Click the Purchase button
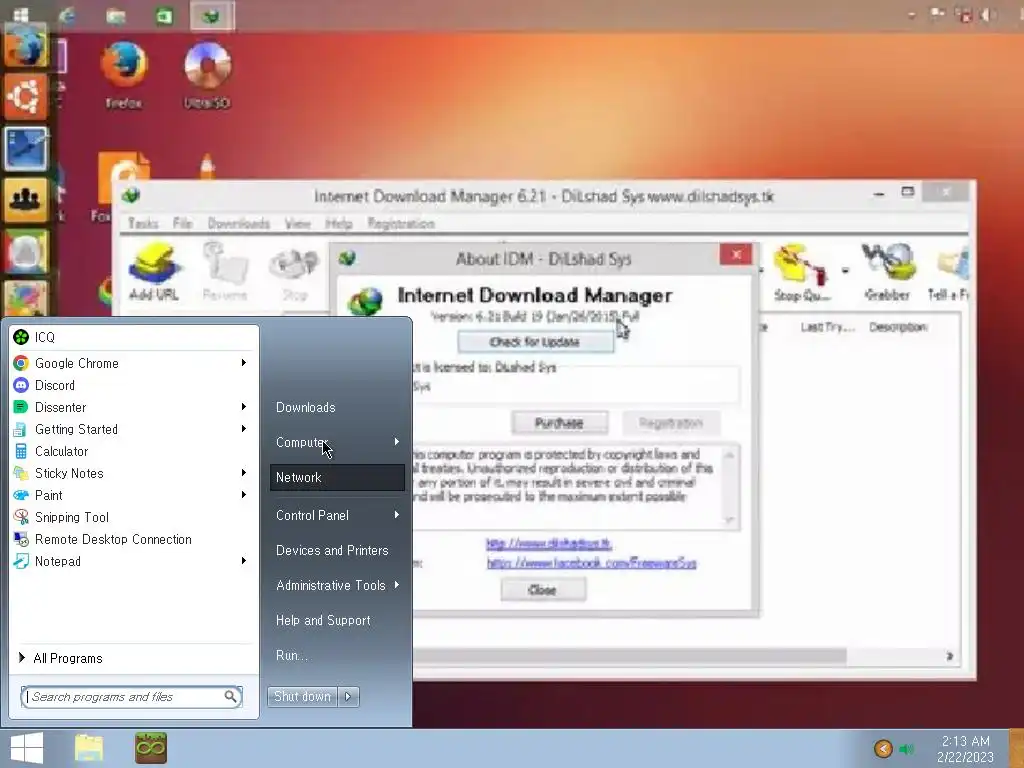Image resolution: width=1024 pixels, height=768 pixels. (559, 423)
